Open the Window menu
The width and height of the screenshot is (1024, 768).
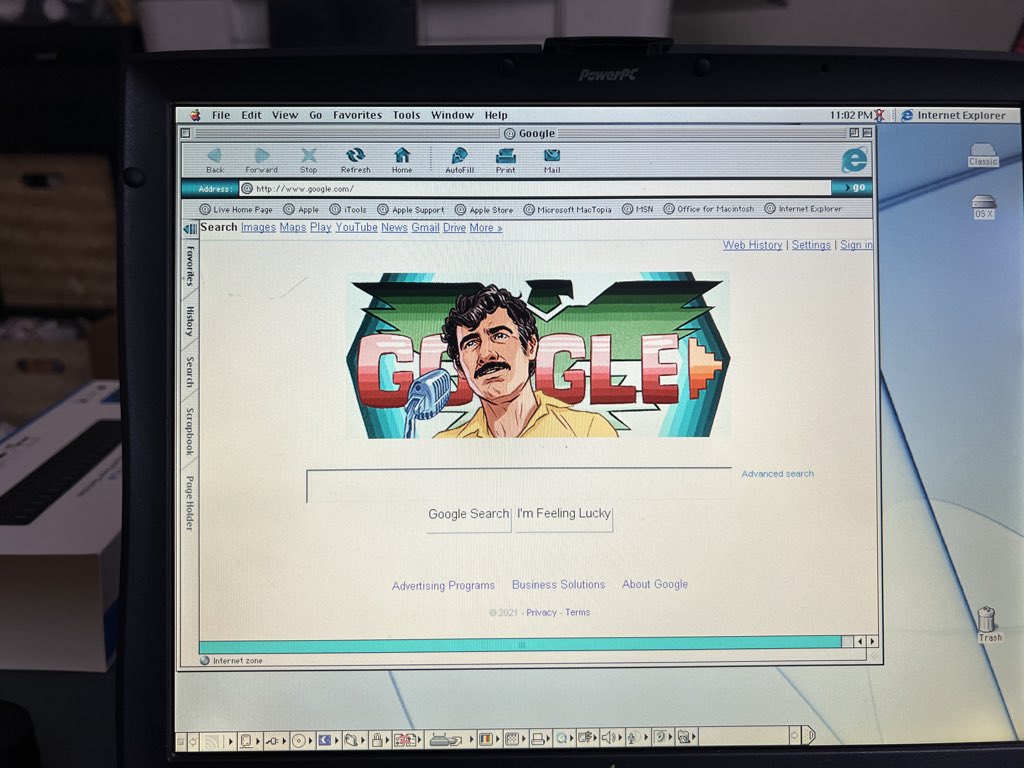coord(452,115)
